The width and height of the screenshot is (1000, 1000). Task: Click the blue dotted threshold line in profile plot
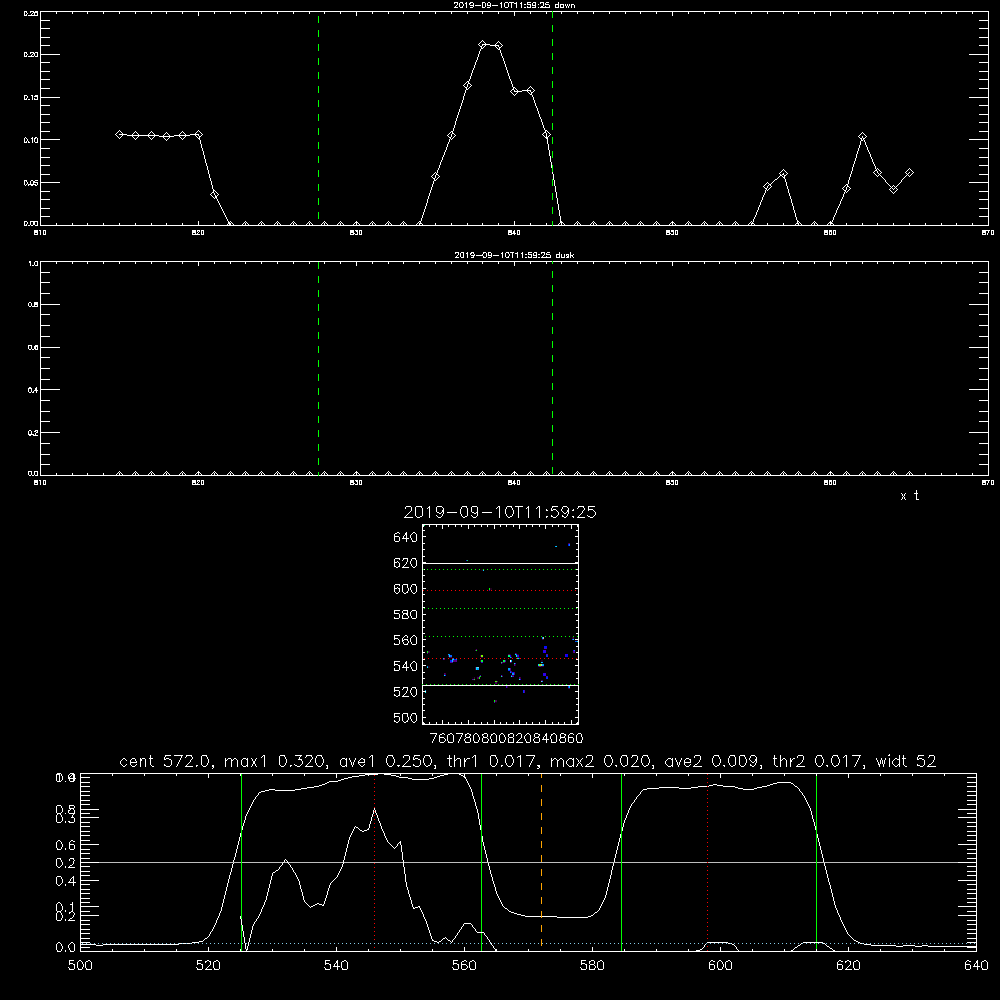click(528, 943)
